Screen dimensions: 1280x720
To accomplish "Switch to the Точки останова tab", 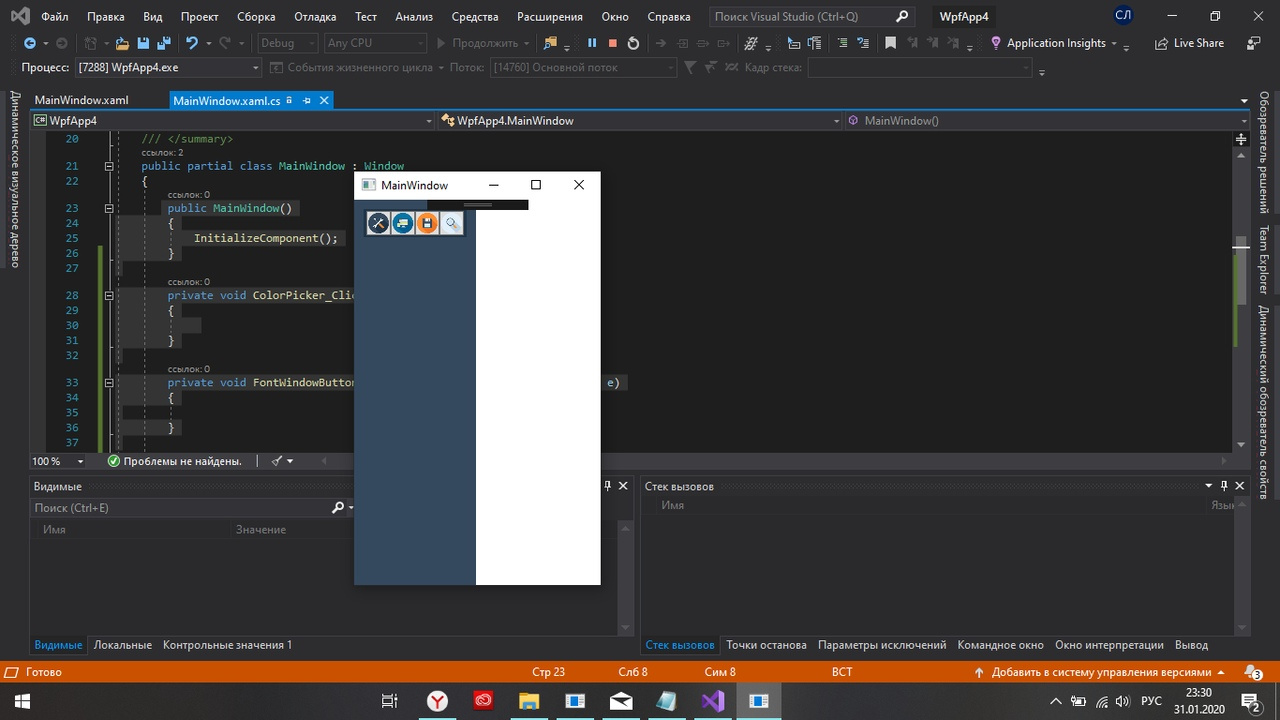I will 767,645.
